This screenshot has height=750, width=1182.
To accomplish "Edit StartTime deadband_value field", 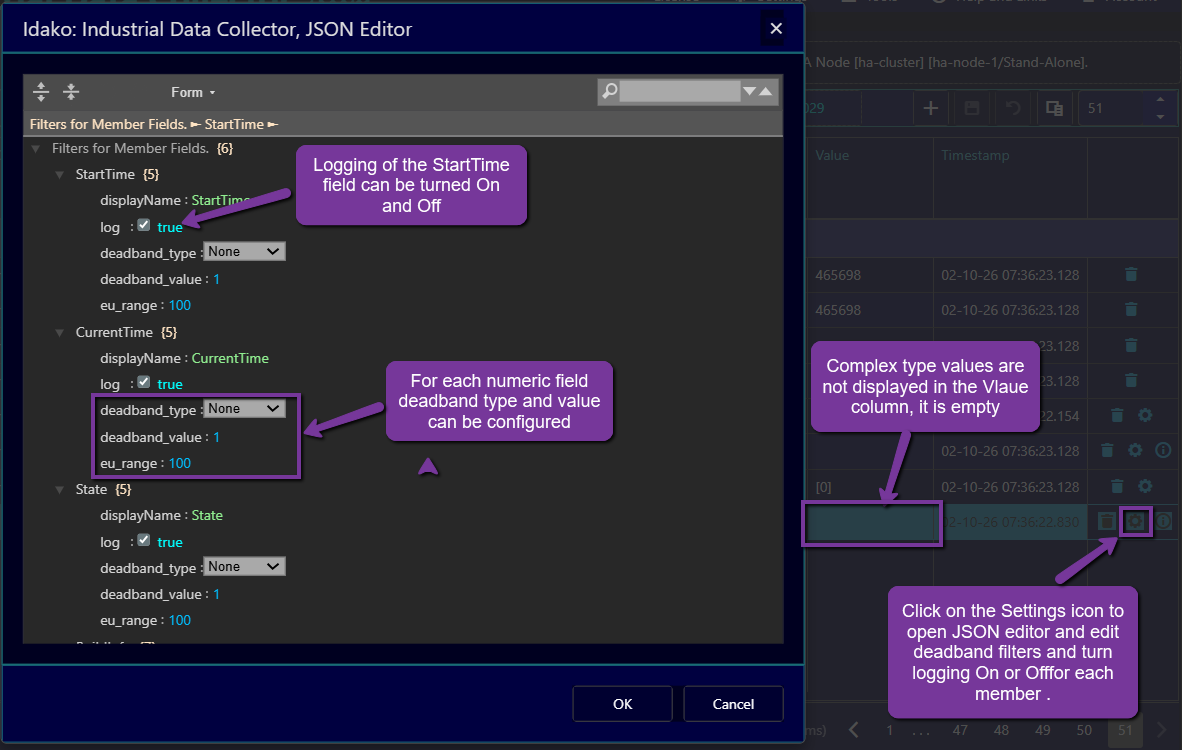I will [216, 280].
